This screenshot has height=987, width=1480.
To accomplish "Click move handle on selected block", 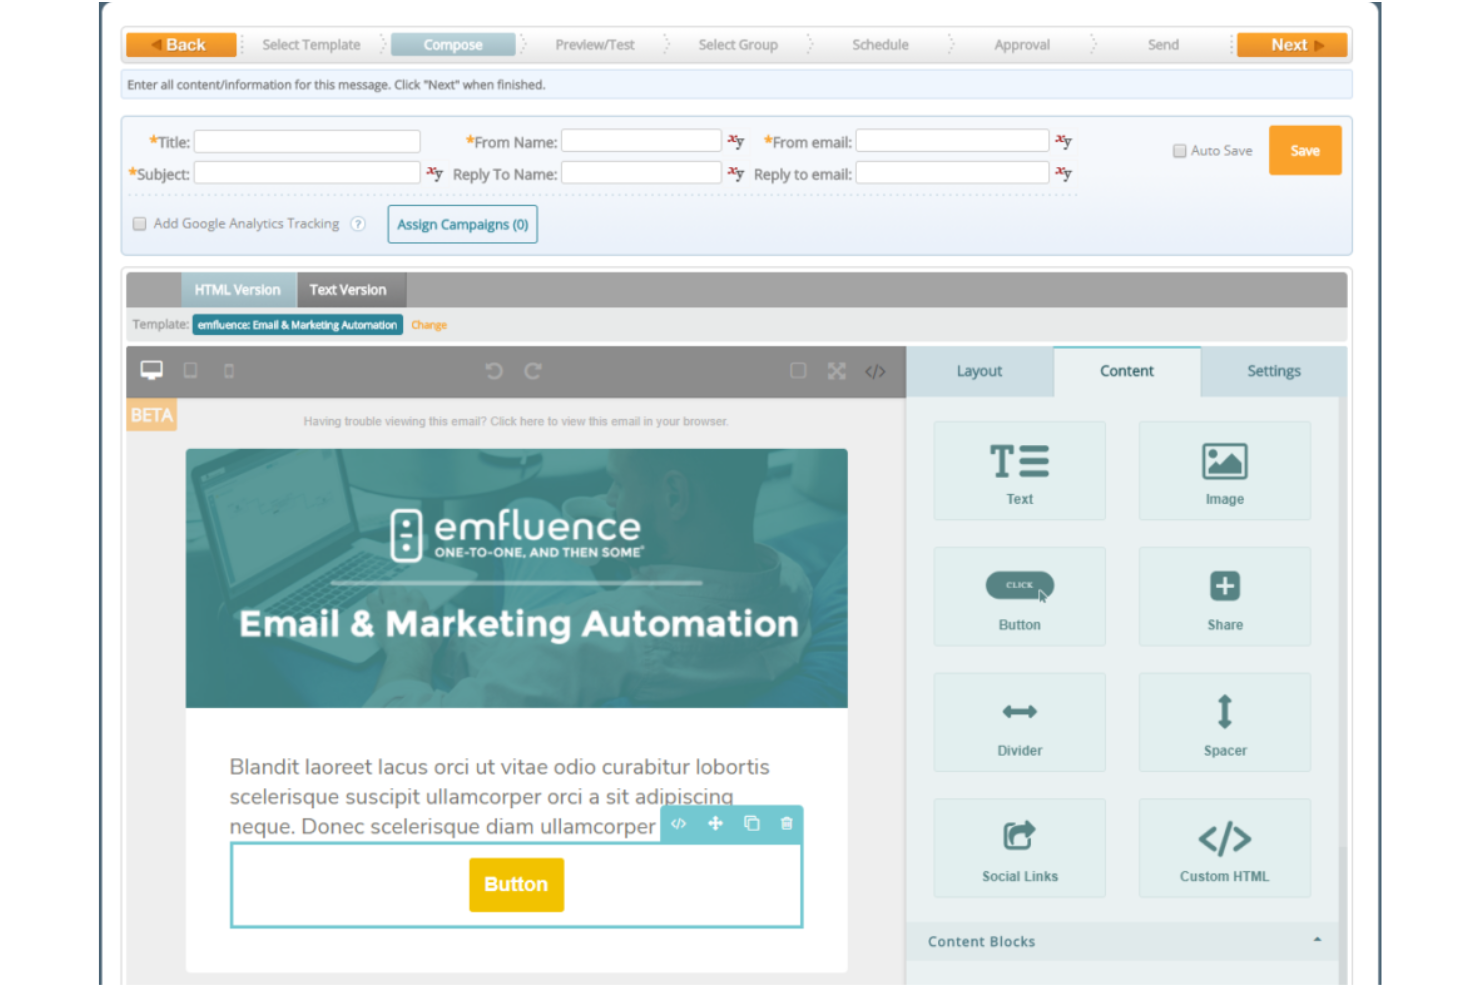I will coord(715,824).
